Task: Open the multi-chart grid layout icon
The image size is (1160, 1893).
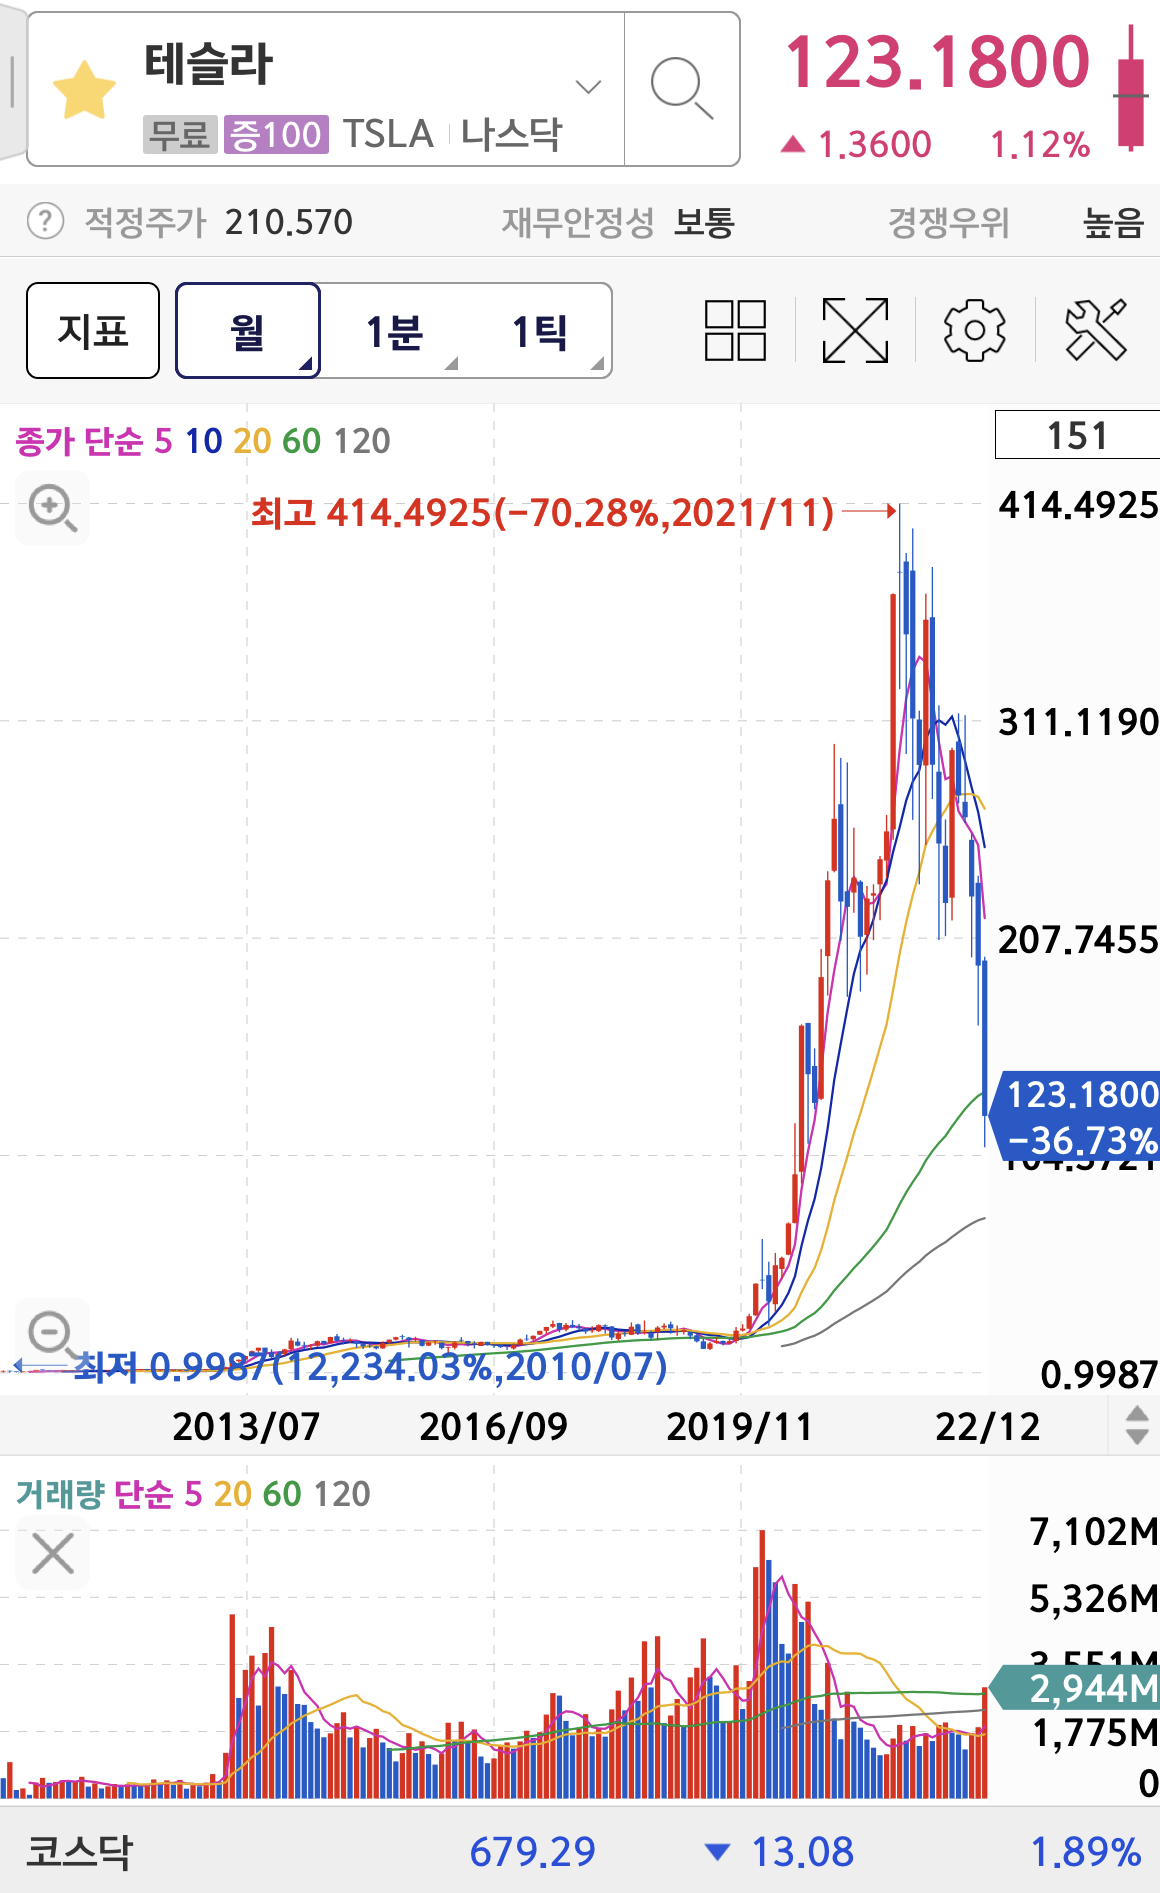Action: pos(735,330)
